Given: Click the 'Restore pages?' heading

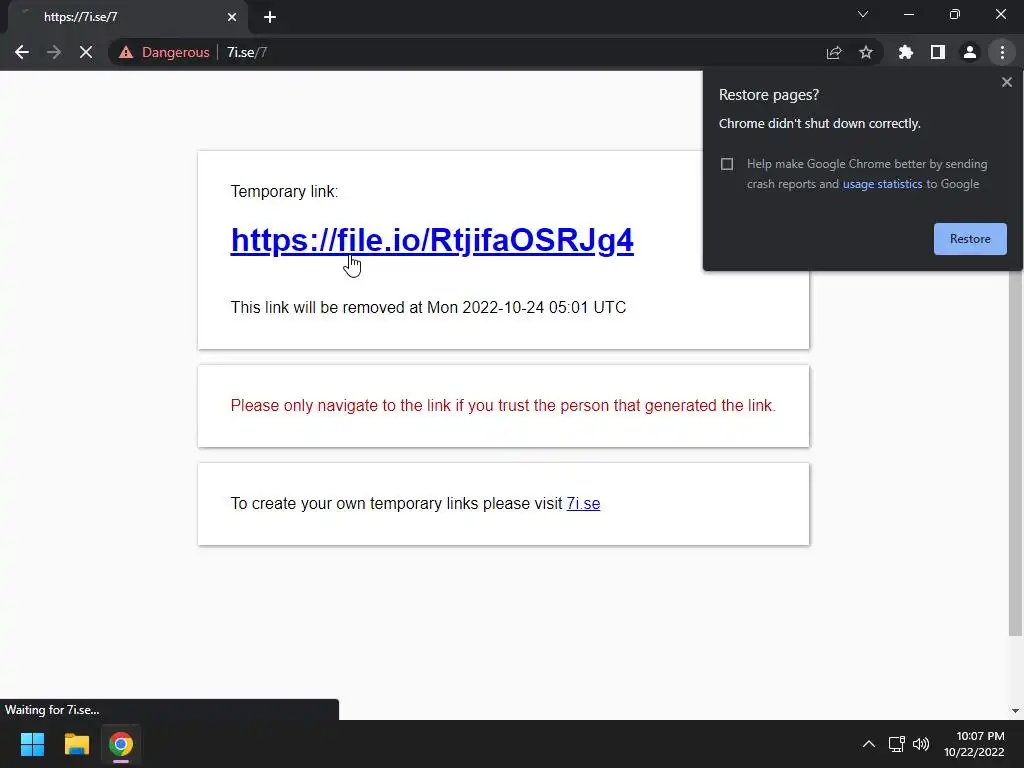Looking at the screenshot, I should coord(769,95).
